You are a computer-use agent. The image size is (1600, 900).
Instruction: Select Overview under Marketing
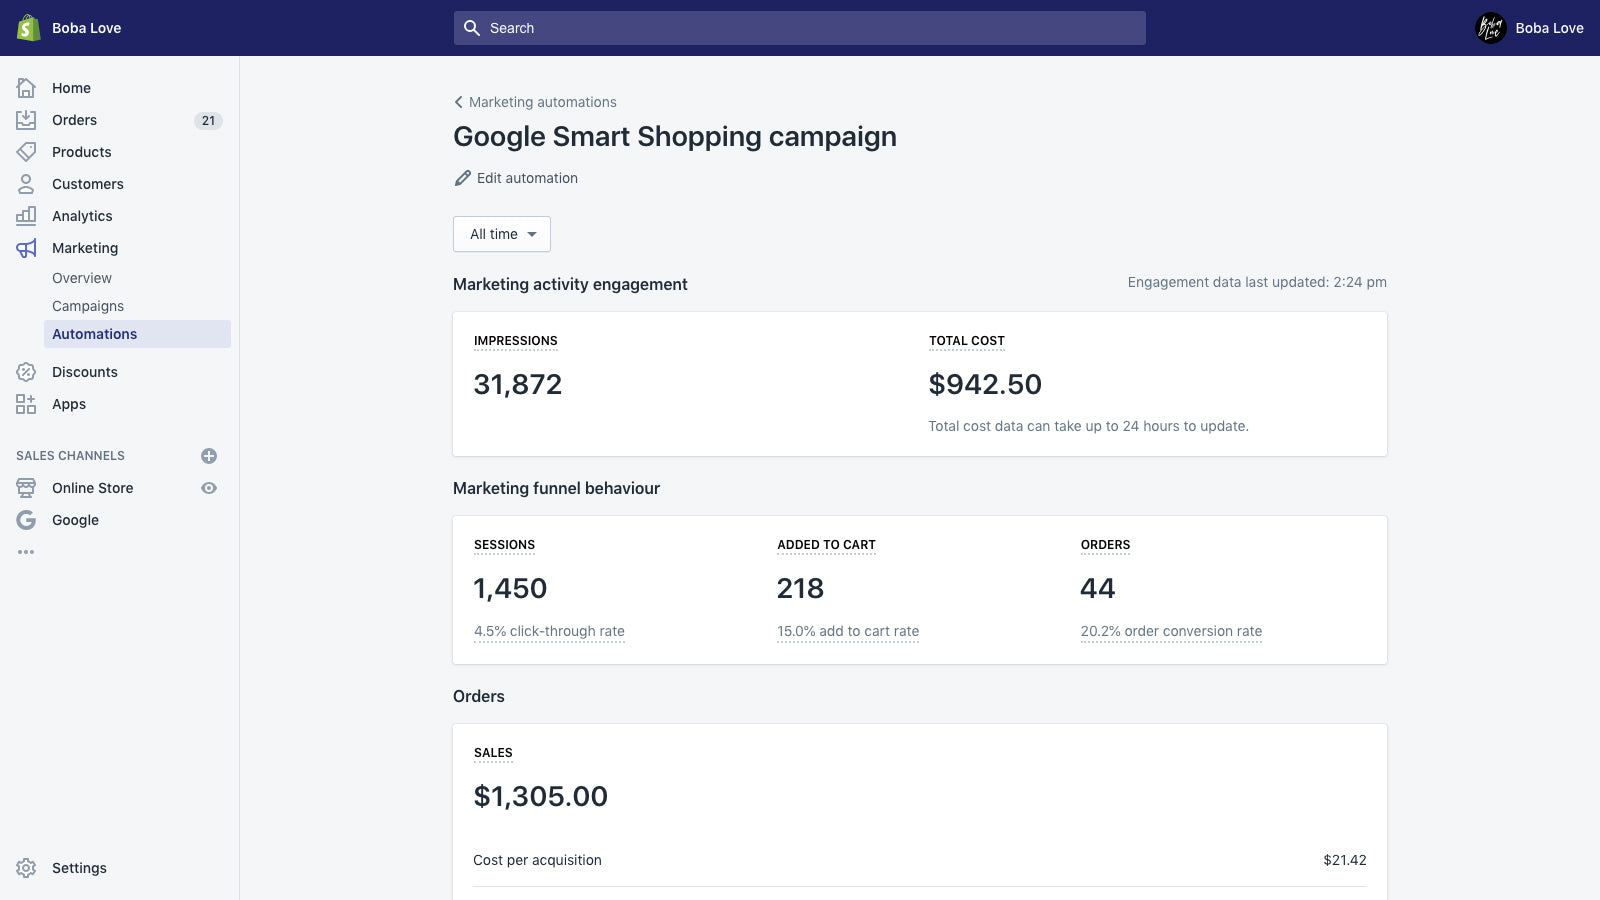pos(82,278)
